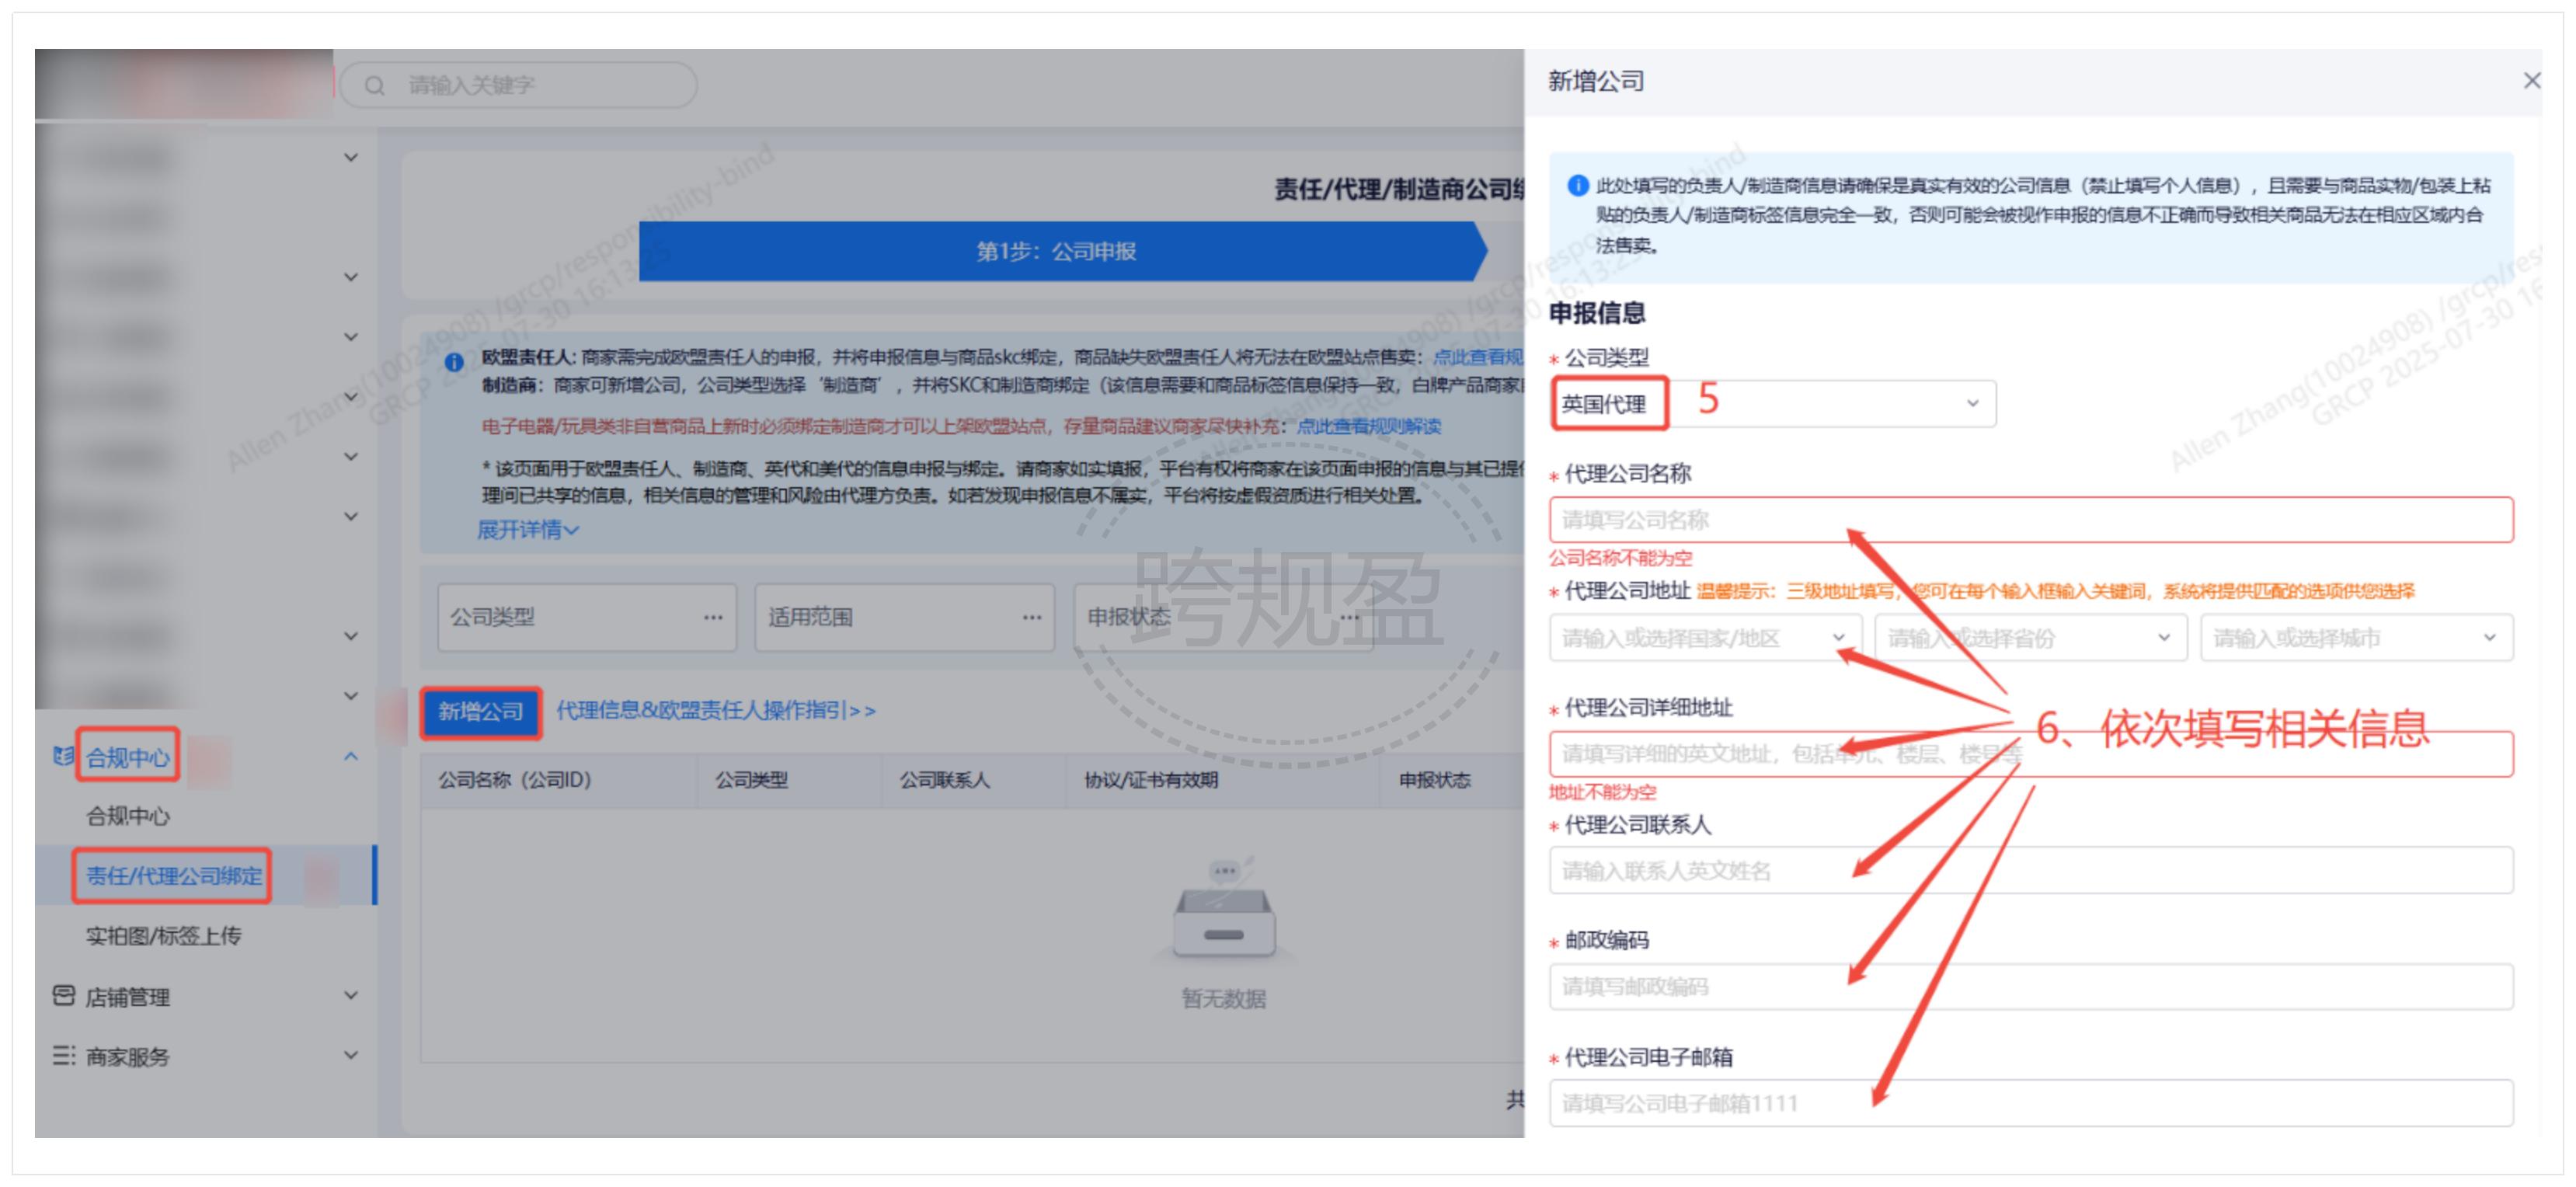
Task: Click the 店铺管理 store icon
Action: click(63, 996)
